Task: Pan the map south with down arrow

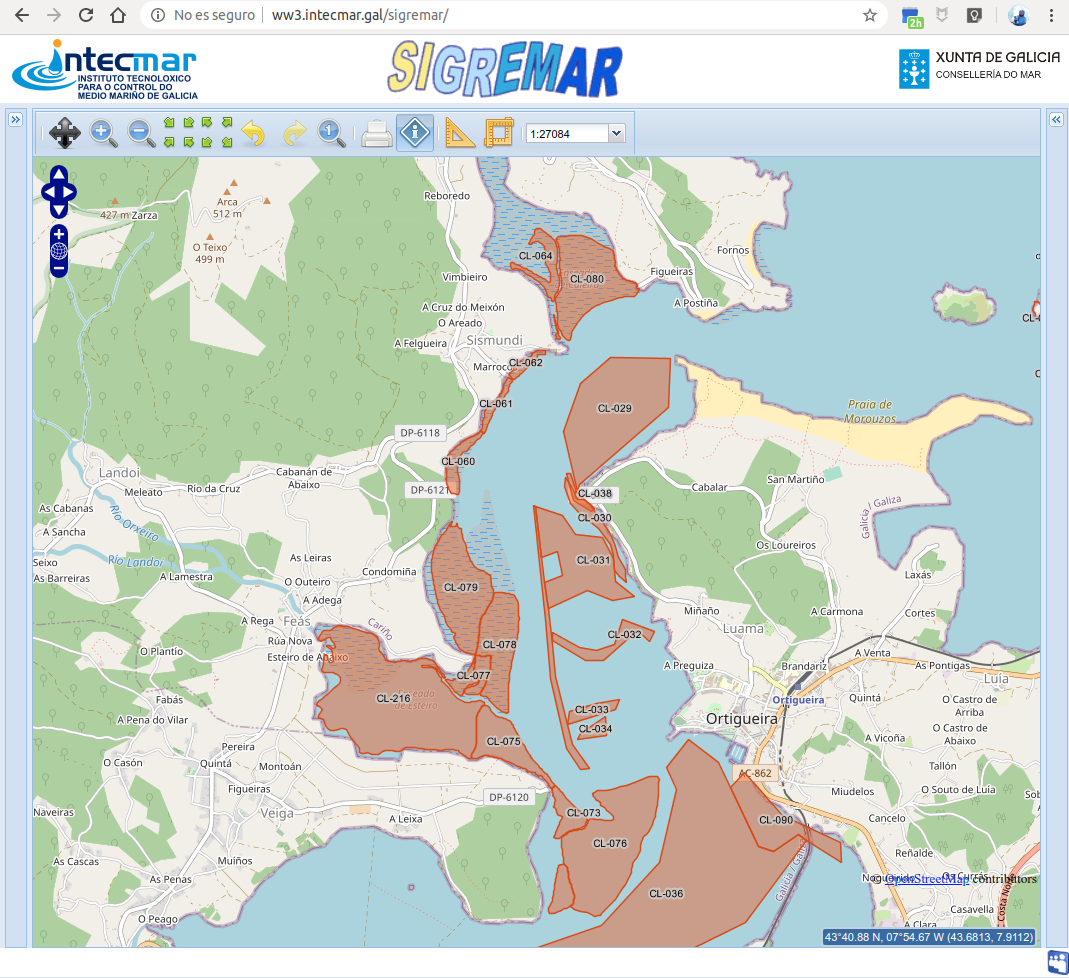Action: click(59, 210)
